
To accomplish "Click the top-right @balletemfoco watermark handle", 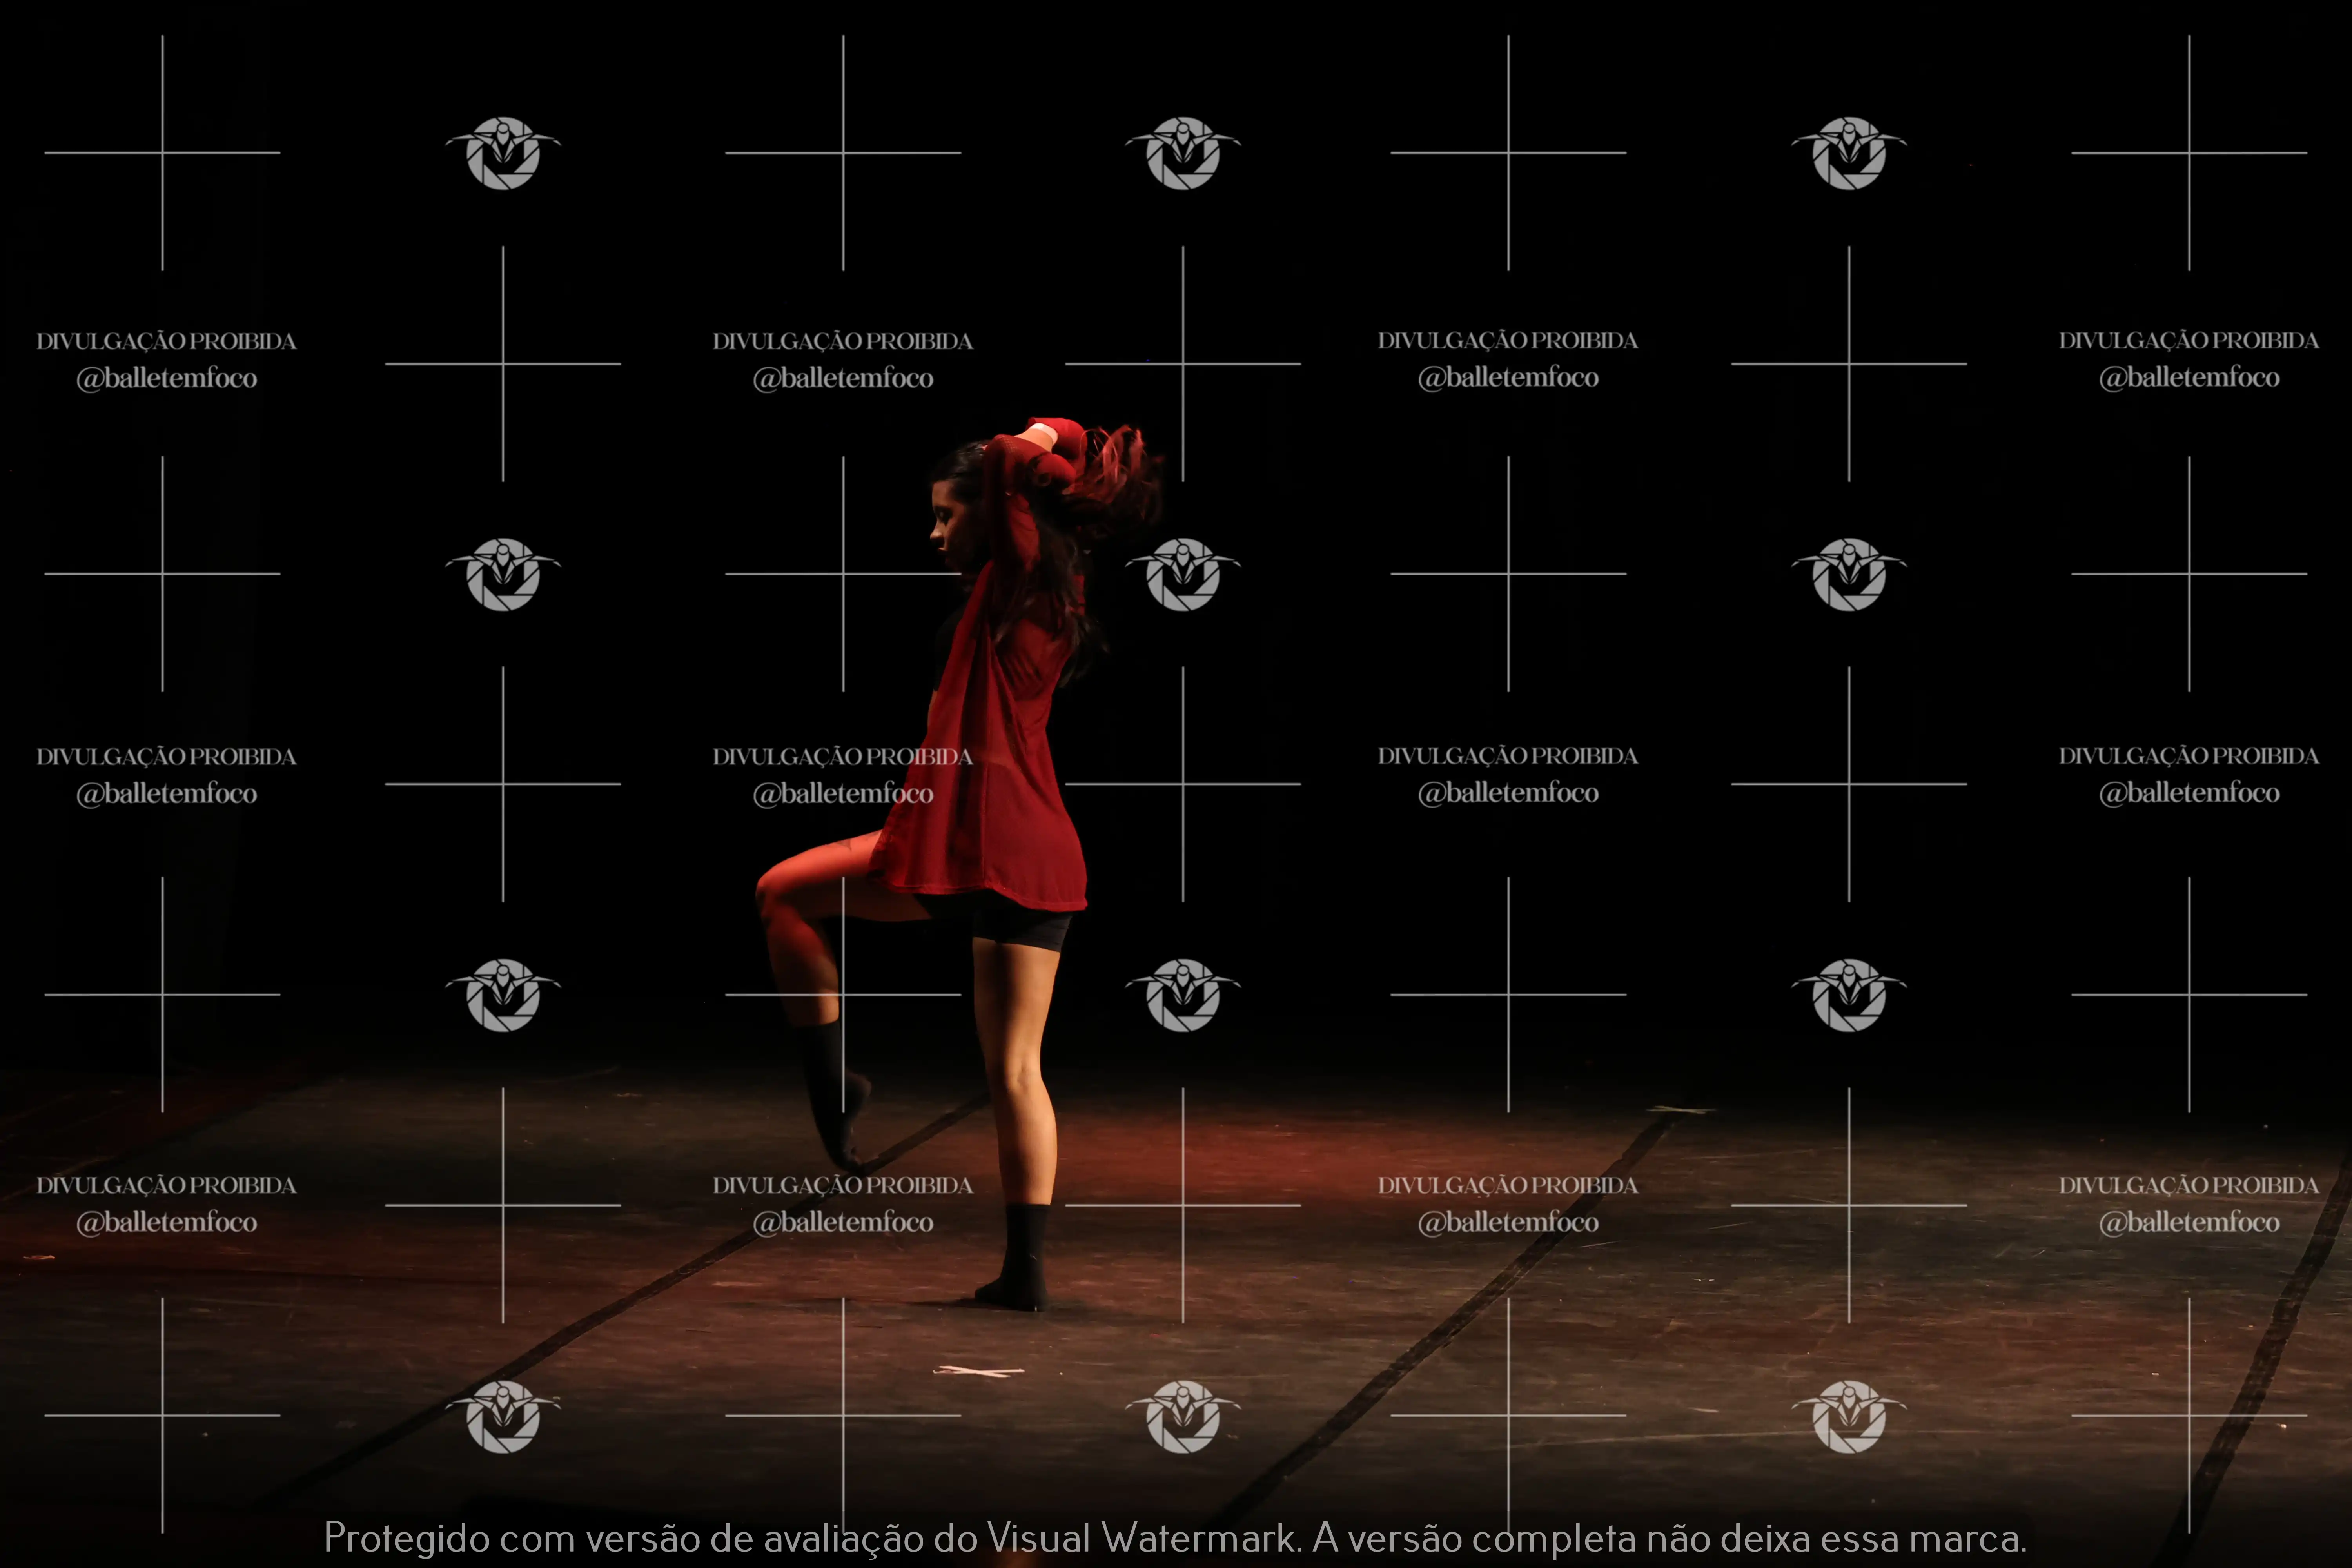I will click(2188, 378).
